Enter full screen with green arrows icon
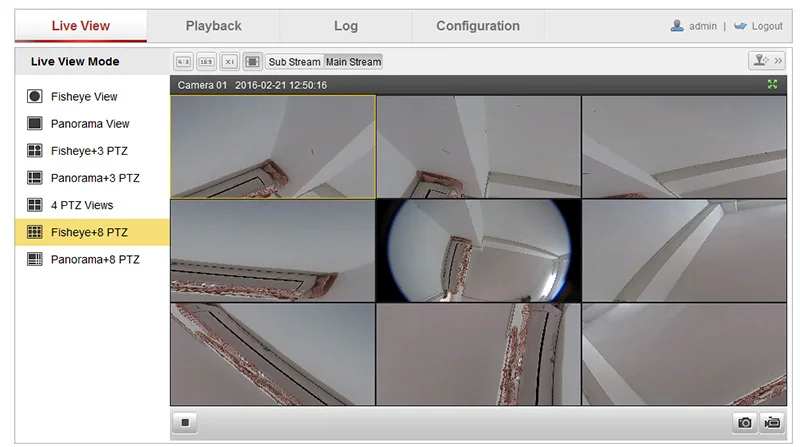The width and height of the screenshot is (800, 447). (x=772, y=85)
